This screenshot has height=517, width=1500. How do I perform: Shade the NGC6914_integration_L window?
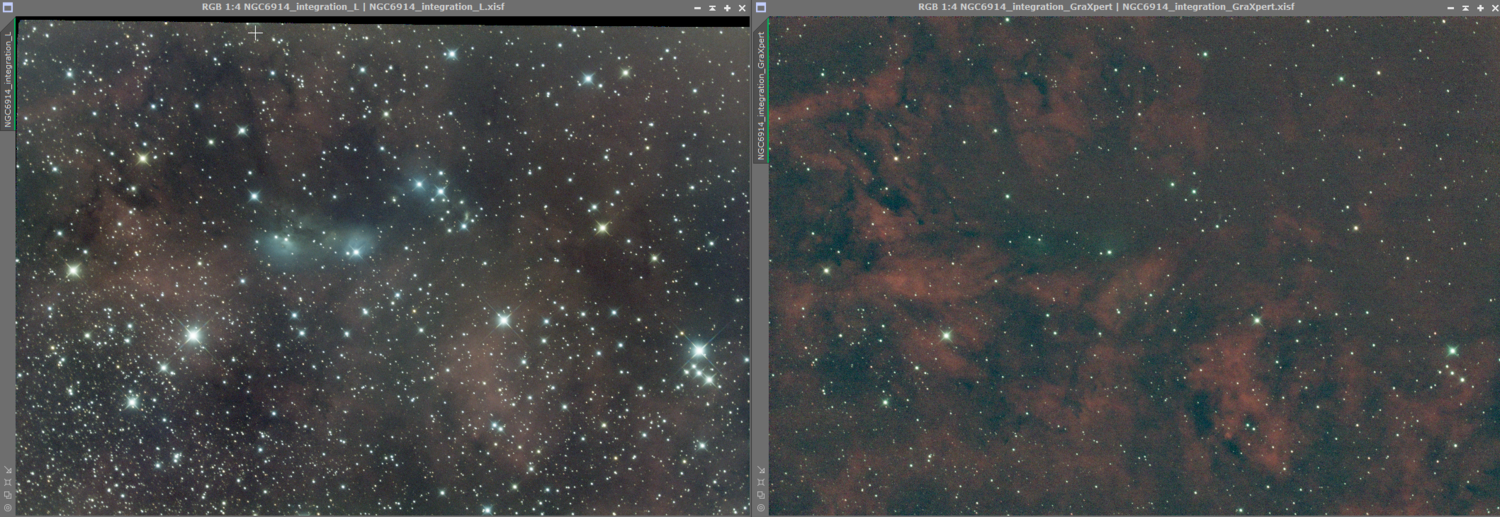pos(712,8)
